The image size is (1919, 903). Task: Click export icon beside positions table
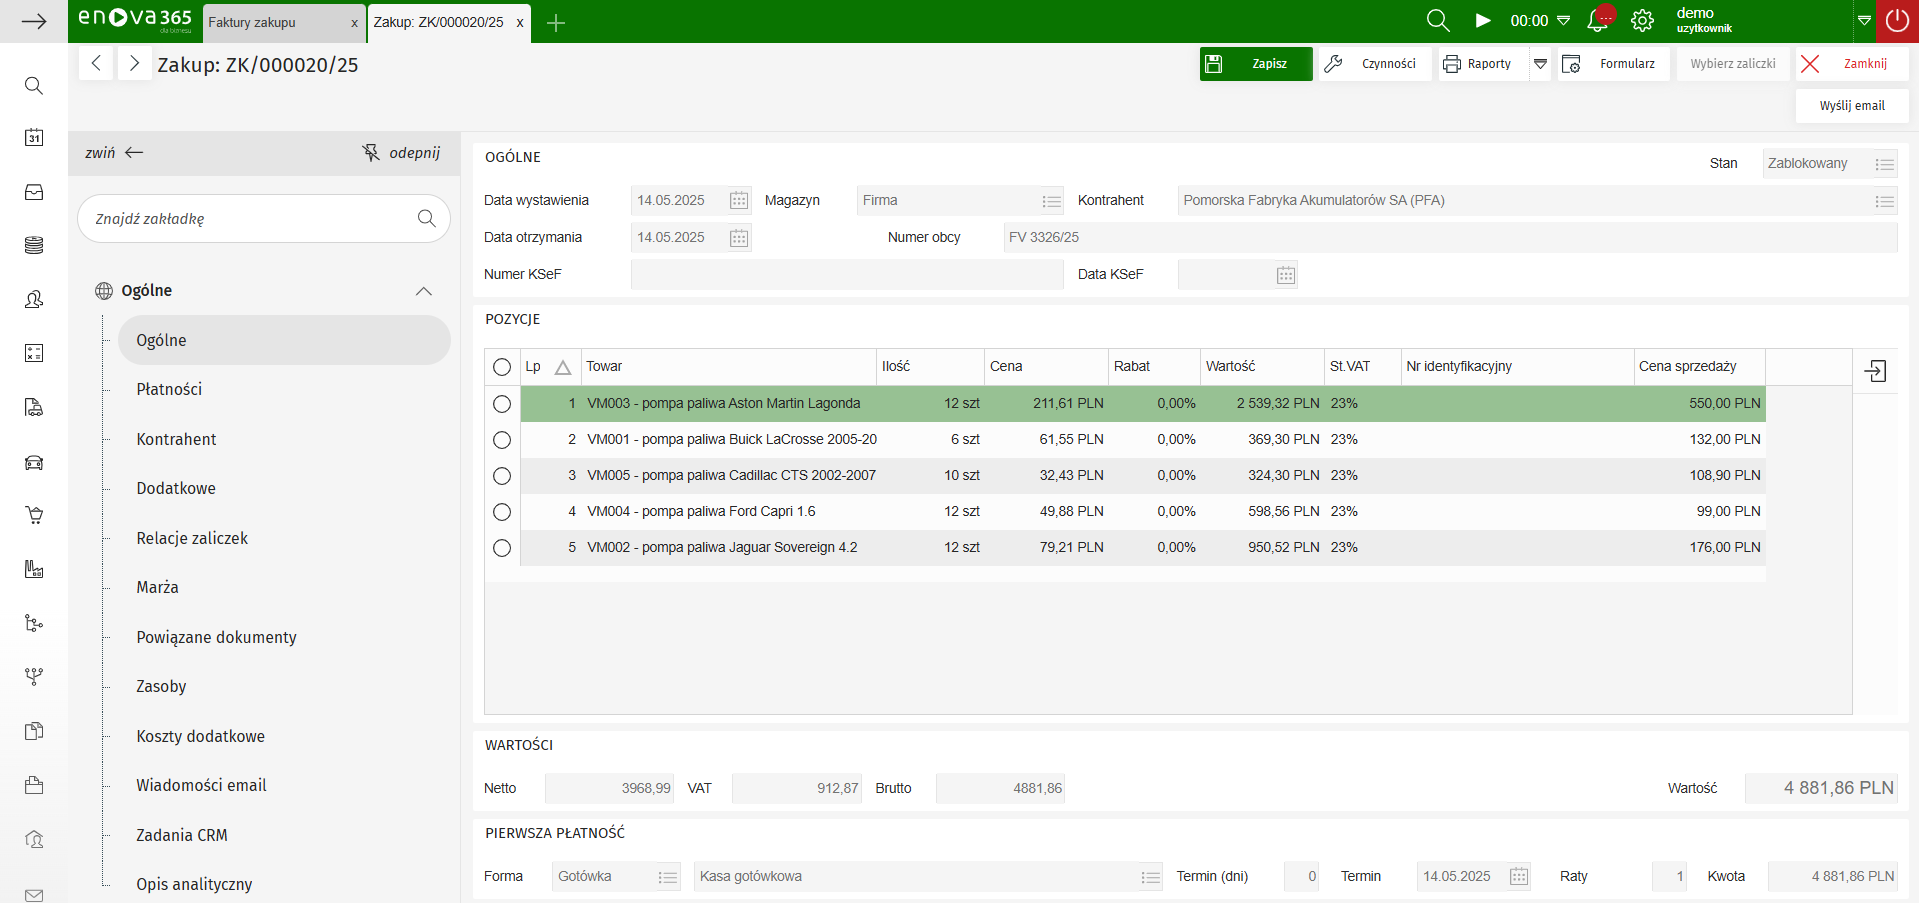click(x=1875, y=371)
